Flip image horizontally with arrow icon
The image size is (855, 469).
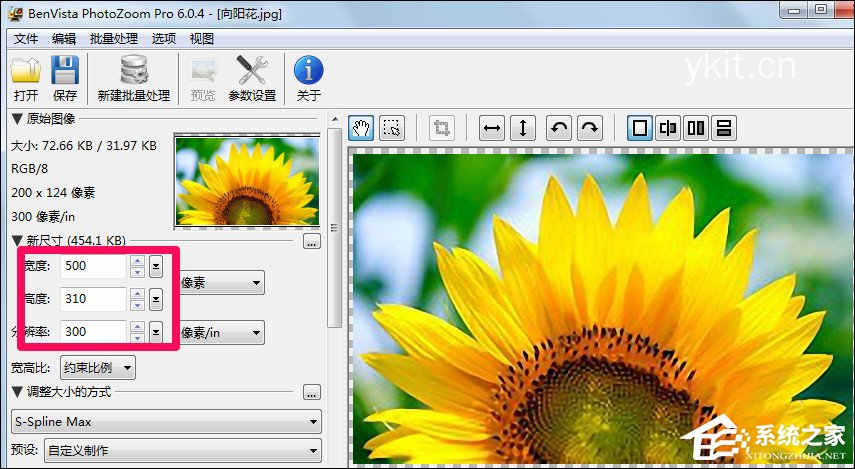point(492,128)
